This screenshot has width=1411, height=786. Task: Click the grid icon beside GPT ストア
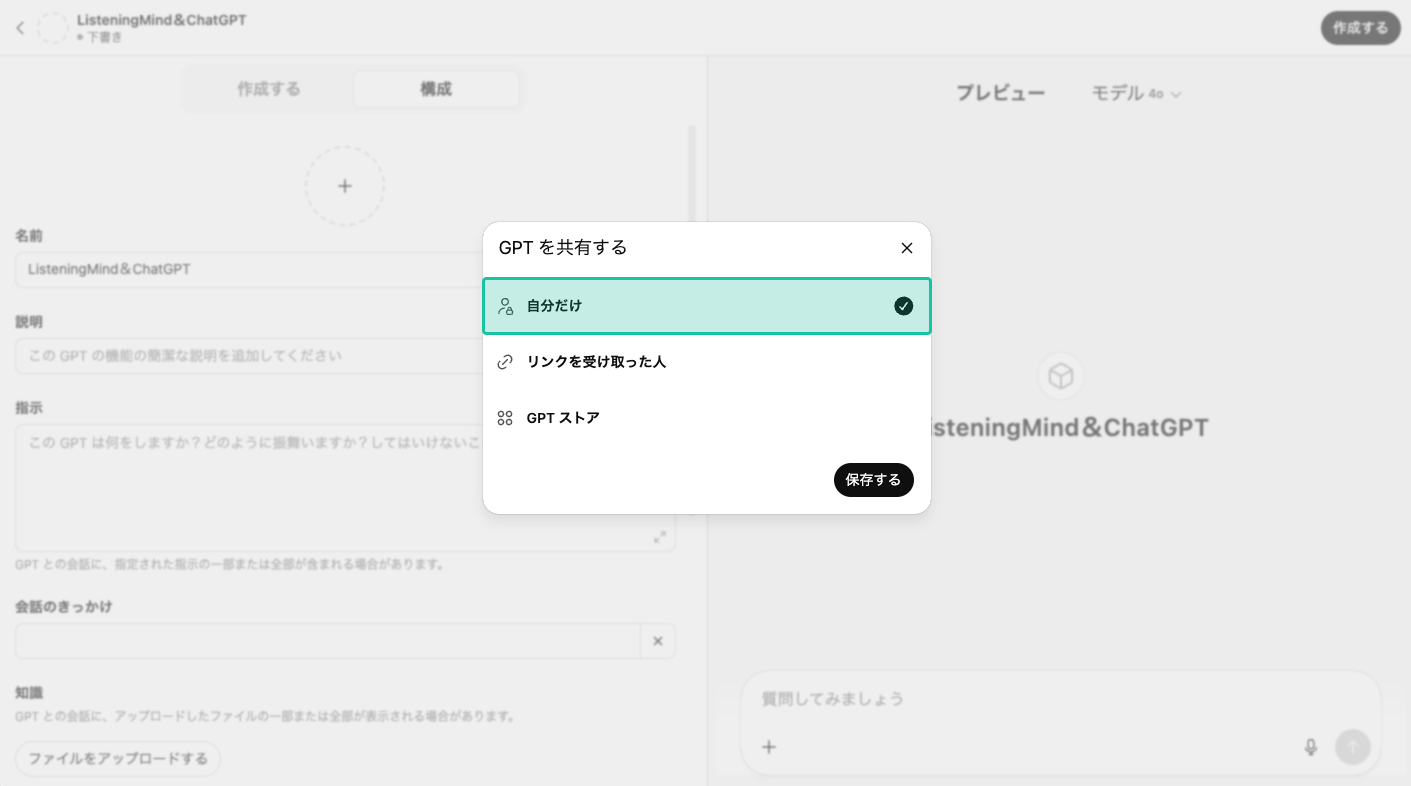point(505,418)
